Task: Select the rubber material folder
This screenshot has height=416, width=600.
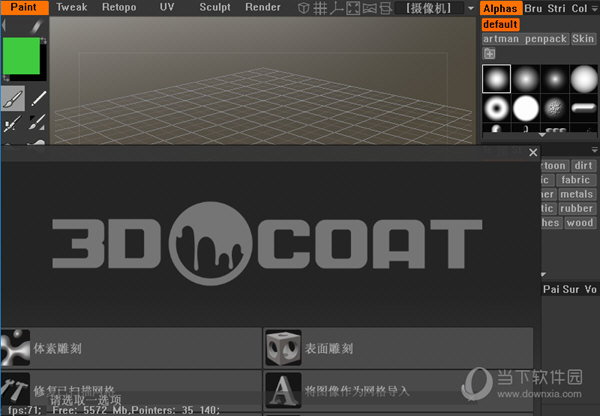Action: tap(576, 209)
